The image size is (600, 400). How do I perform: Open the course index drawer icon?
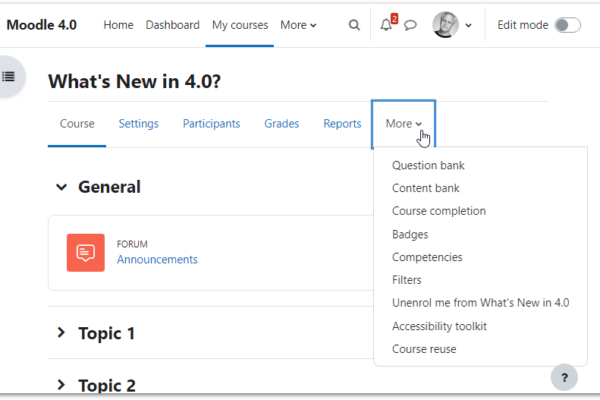(8, 77)
